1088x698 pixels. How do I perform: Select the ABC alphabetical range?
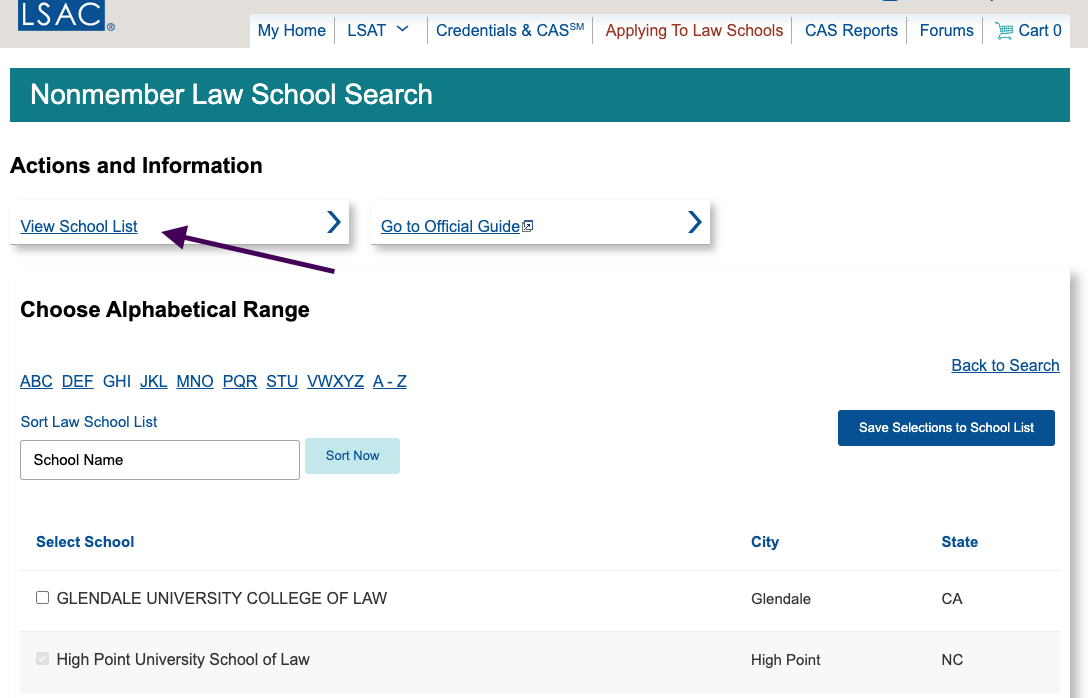36,381
